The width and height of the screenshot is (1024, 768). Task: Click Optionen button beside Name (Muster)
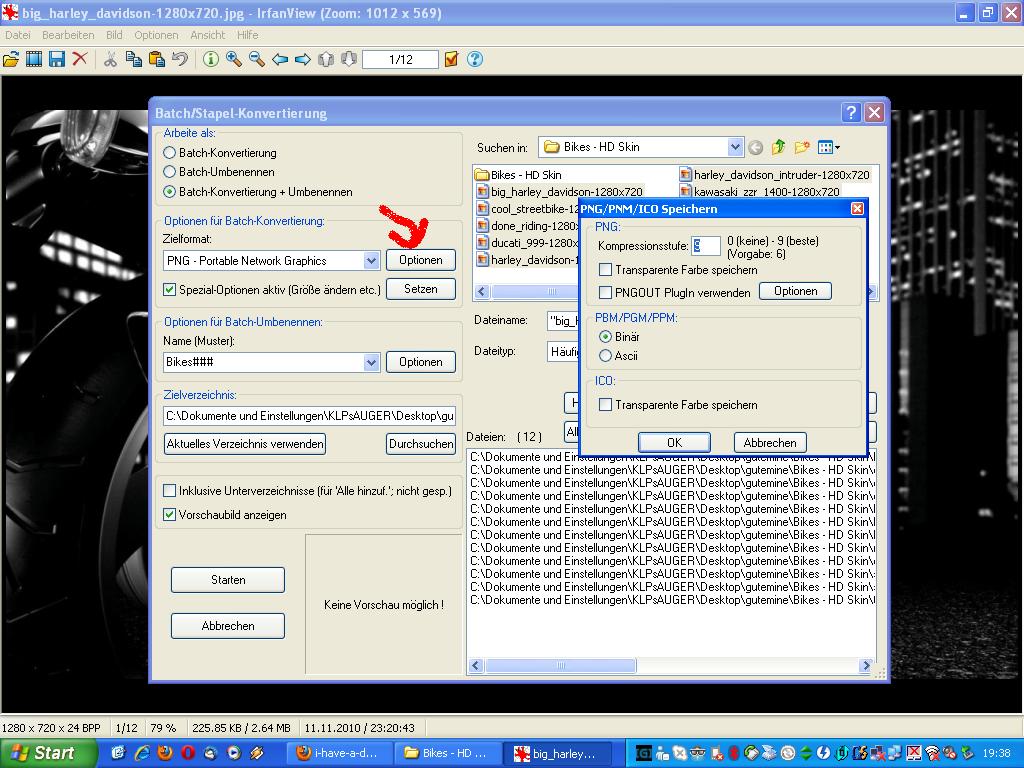click(x=421, y=362)
